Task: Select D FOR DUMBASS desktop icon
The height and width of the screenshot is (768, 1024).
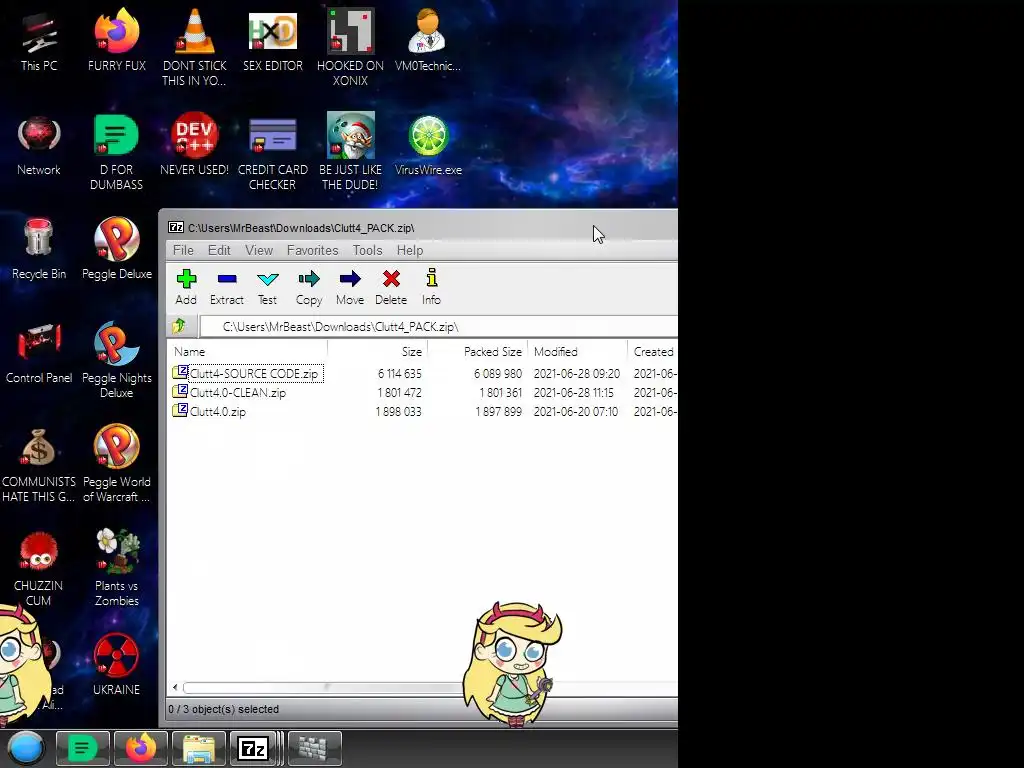Action: tap(116, 152)
